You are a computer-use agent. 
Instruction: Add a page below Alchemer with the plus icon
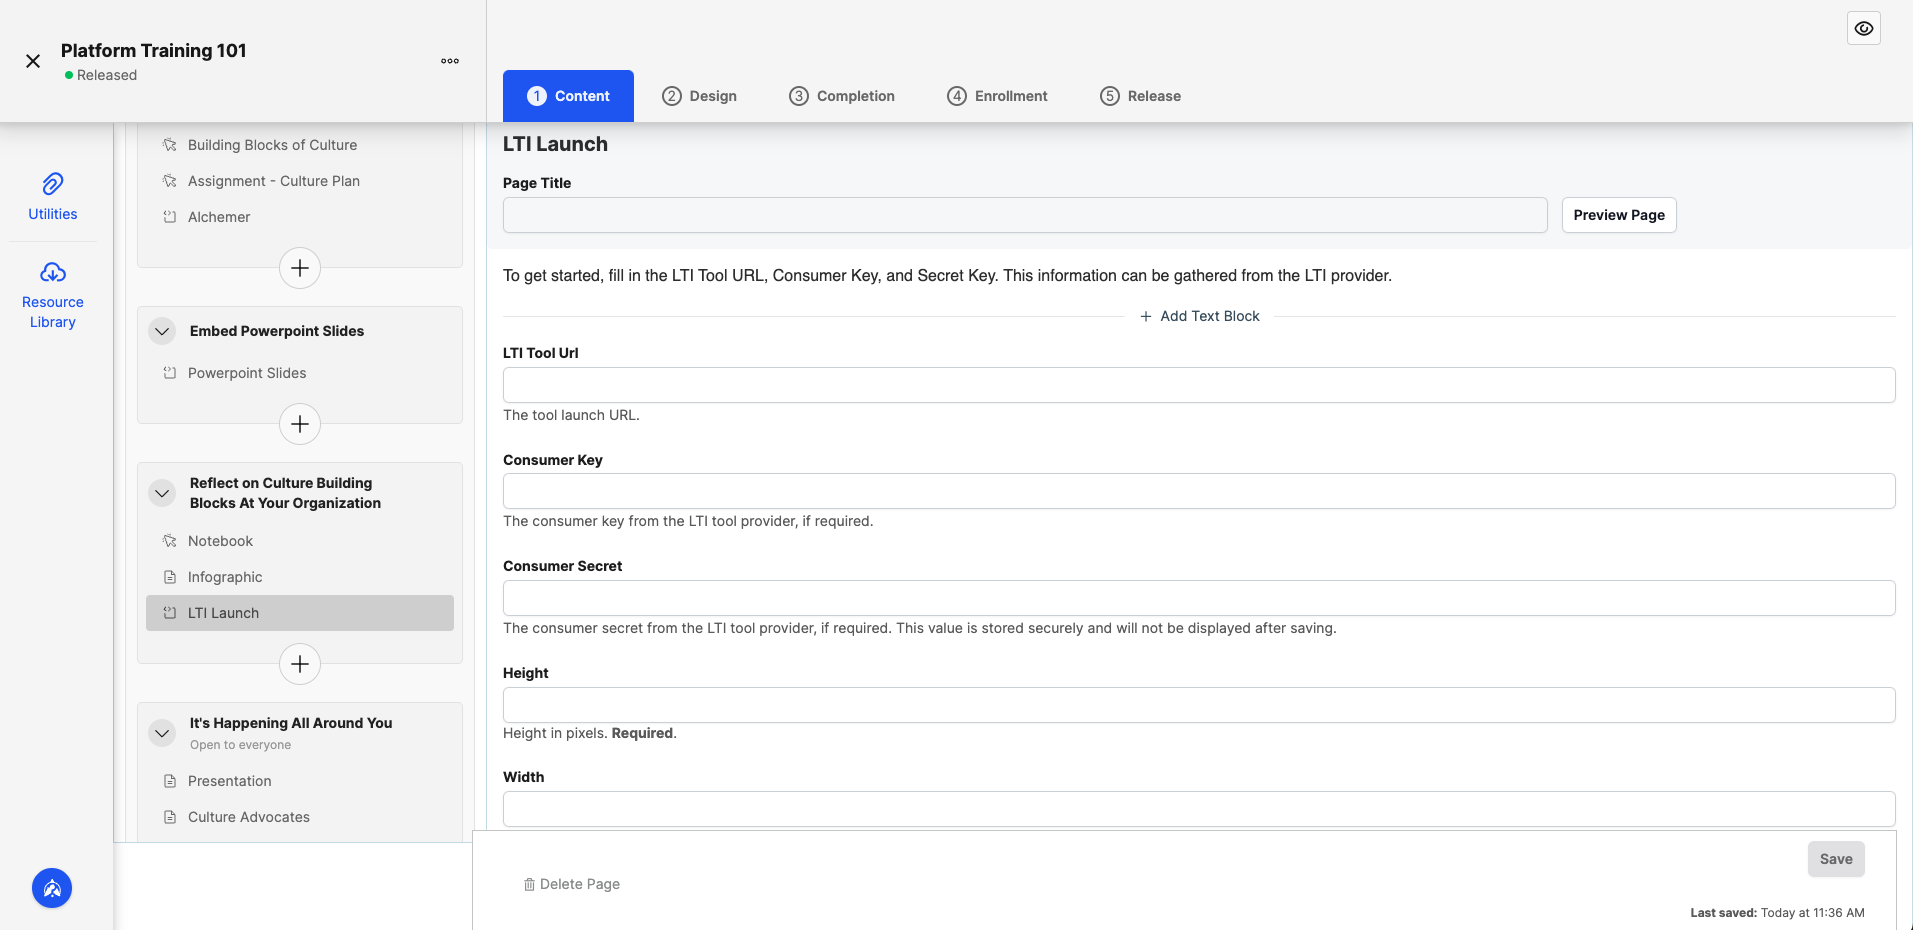(300, 268)
